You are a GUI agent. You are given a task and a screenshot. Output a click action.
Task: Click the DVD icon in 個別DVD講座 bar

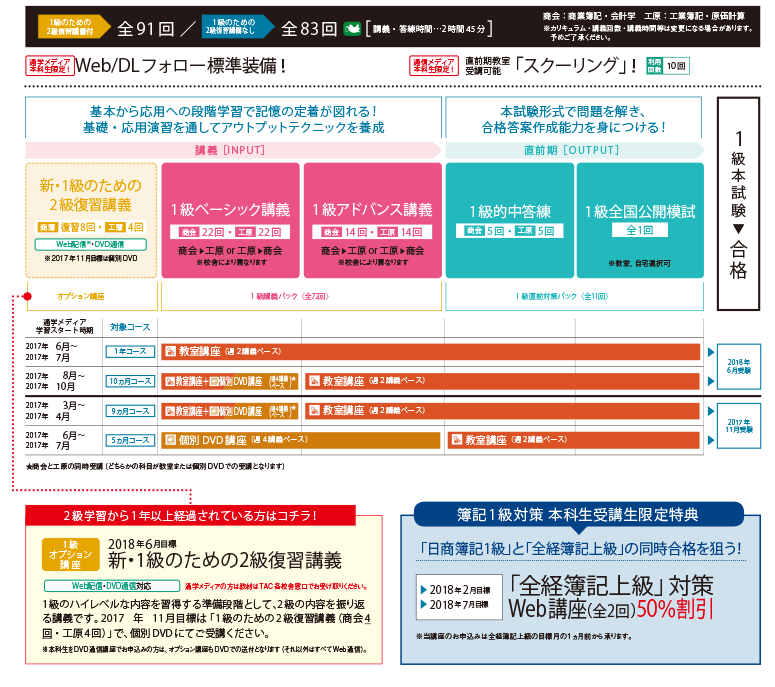(x=170, y=439)
